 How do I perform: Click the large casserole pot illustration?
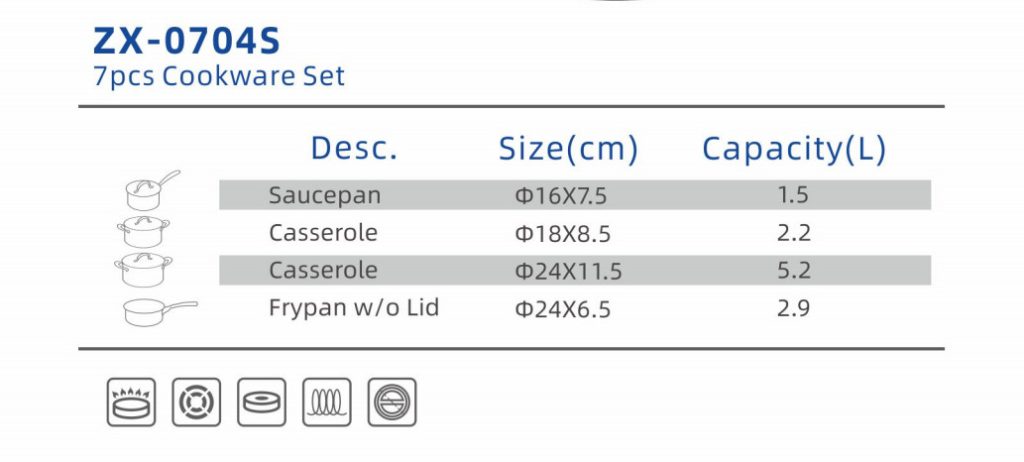(144, 269)
